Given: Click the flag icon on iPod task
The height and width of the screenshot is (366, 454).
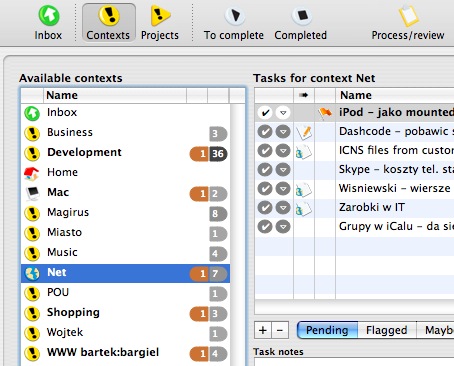Looking at the screenshot, I should click(325, 113).
